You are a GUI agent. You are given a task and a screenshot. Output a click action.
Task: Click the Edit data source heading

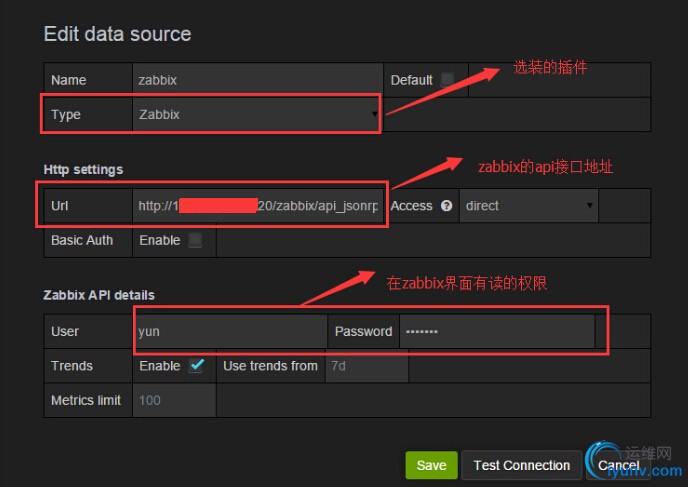point(117,34)
